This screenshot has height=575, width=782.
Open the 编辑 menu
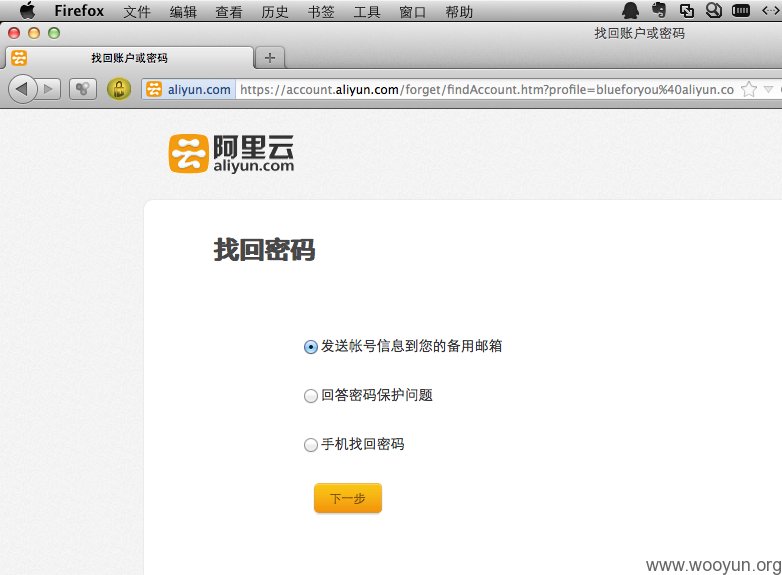tap(183, 11)
